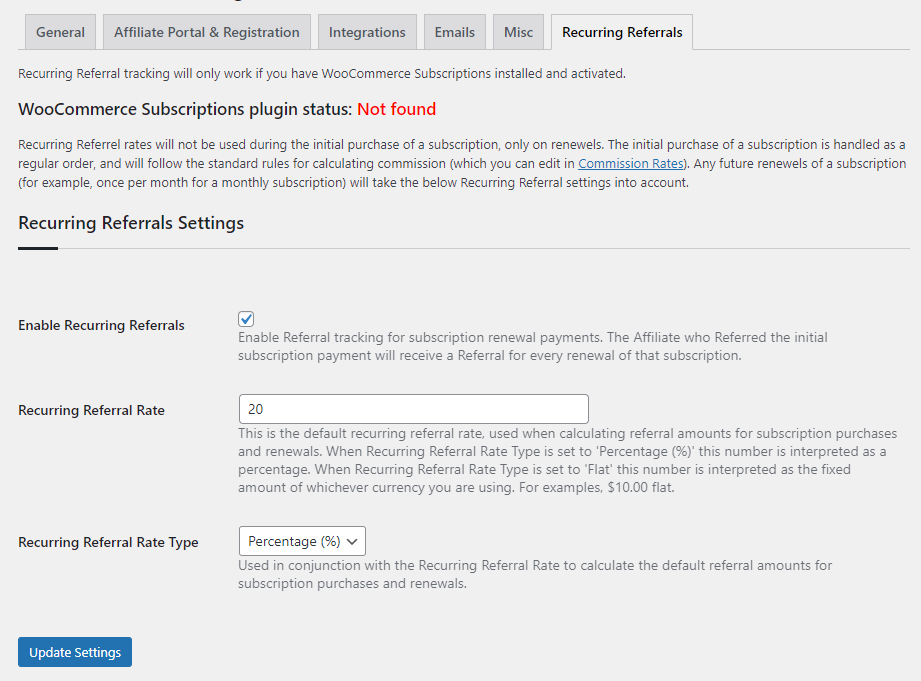Select the value 20 in the rate field
The image size is (921, 681).
click(x=252, y=408)
